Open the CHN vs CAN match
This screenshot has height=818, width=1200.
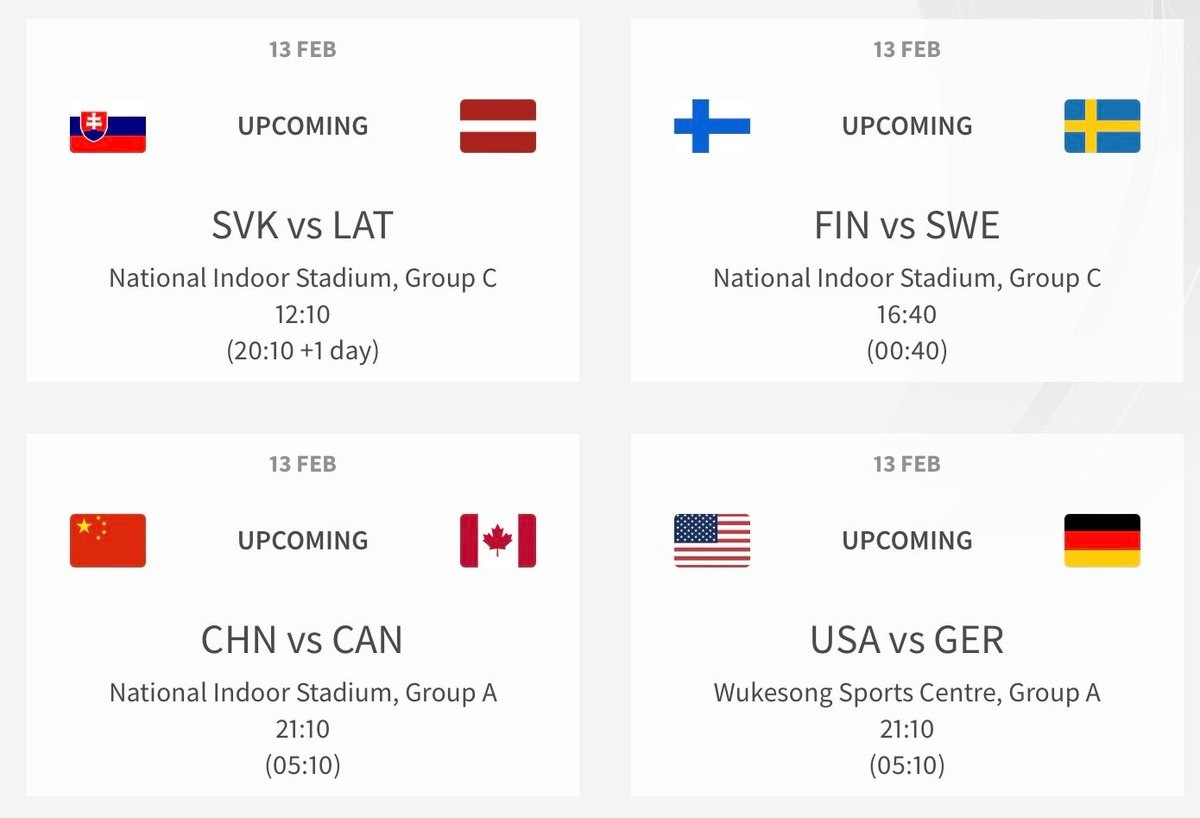tap(302, 640)
